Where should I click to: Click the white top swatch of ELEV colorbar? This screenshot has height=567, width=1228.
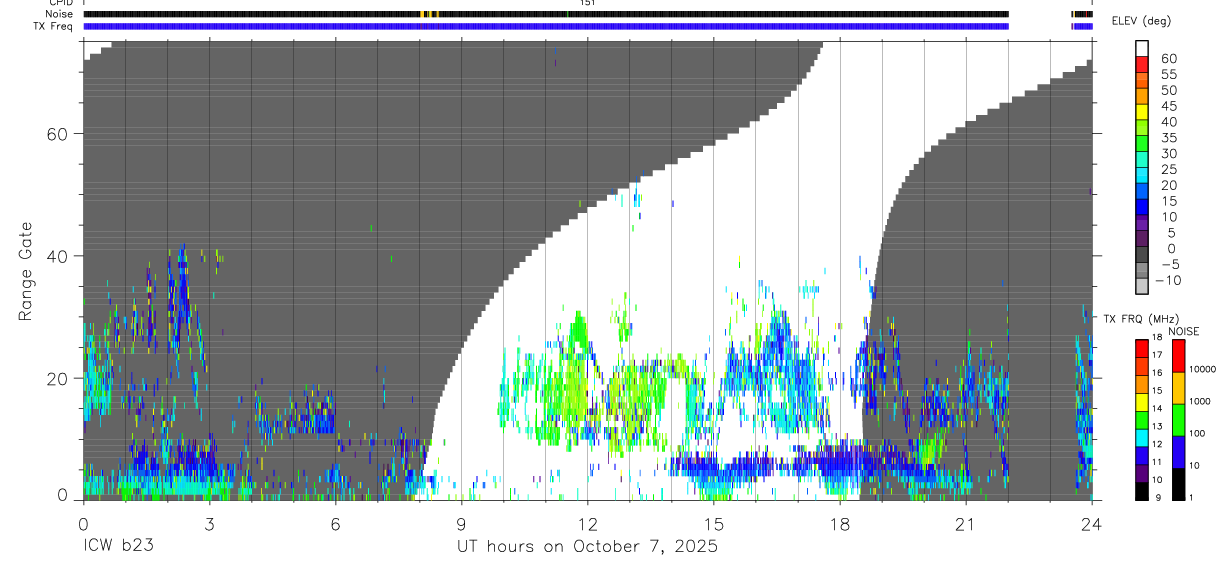tap(1142, 48)
